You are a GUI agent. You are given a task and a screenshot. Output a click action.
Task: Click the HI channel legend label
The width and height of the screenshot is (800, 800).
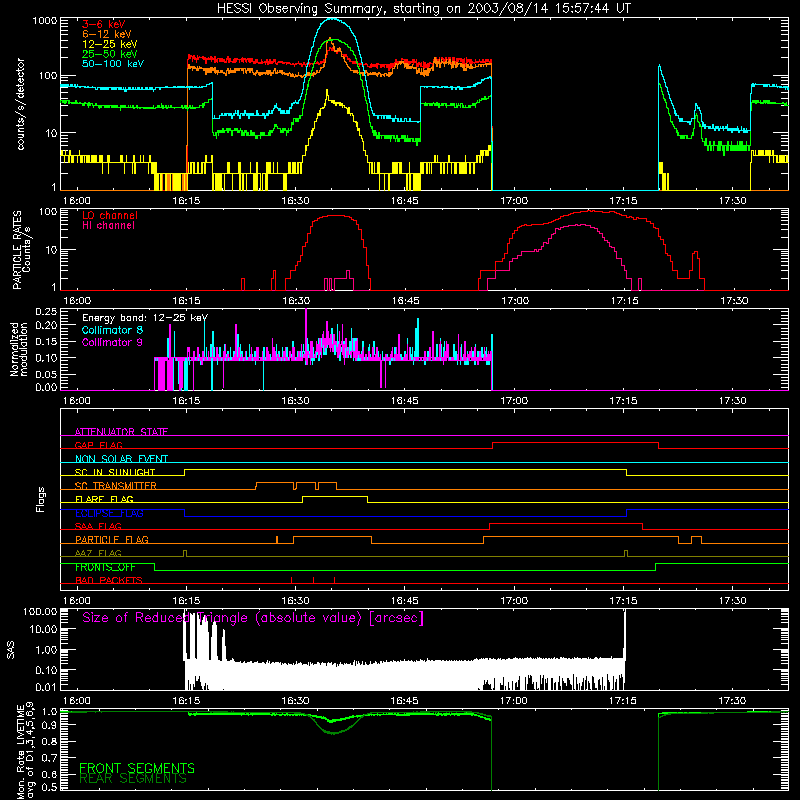(x=108, y=226)
